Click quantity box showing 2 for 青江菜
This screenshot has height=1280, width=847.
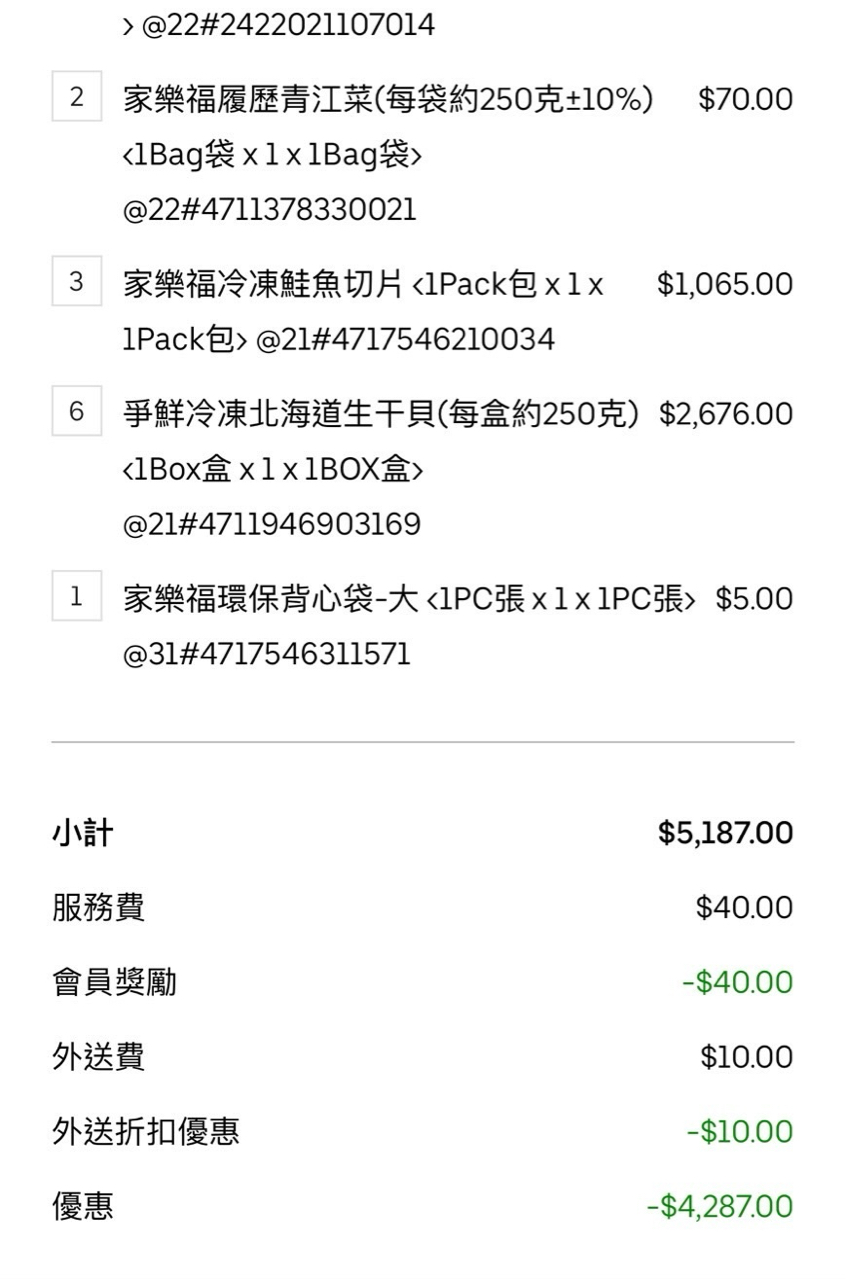pos(77,99)
